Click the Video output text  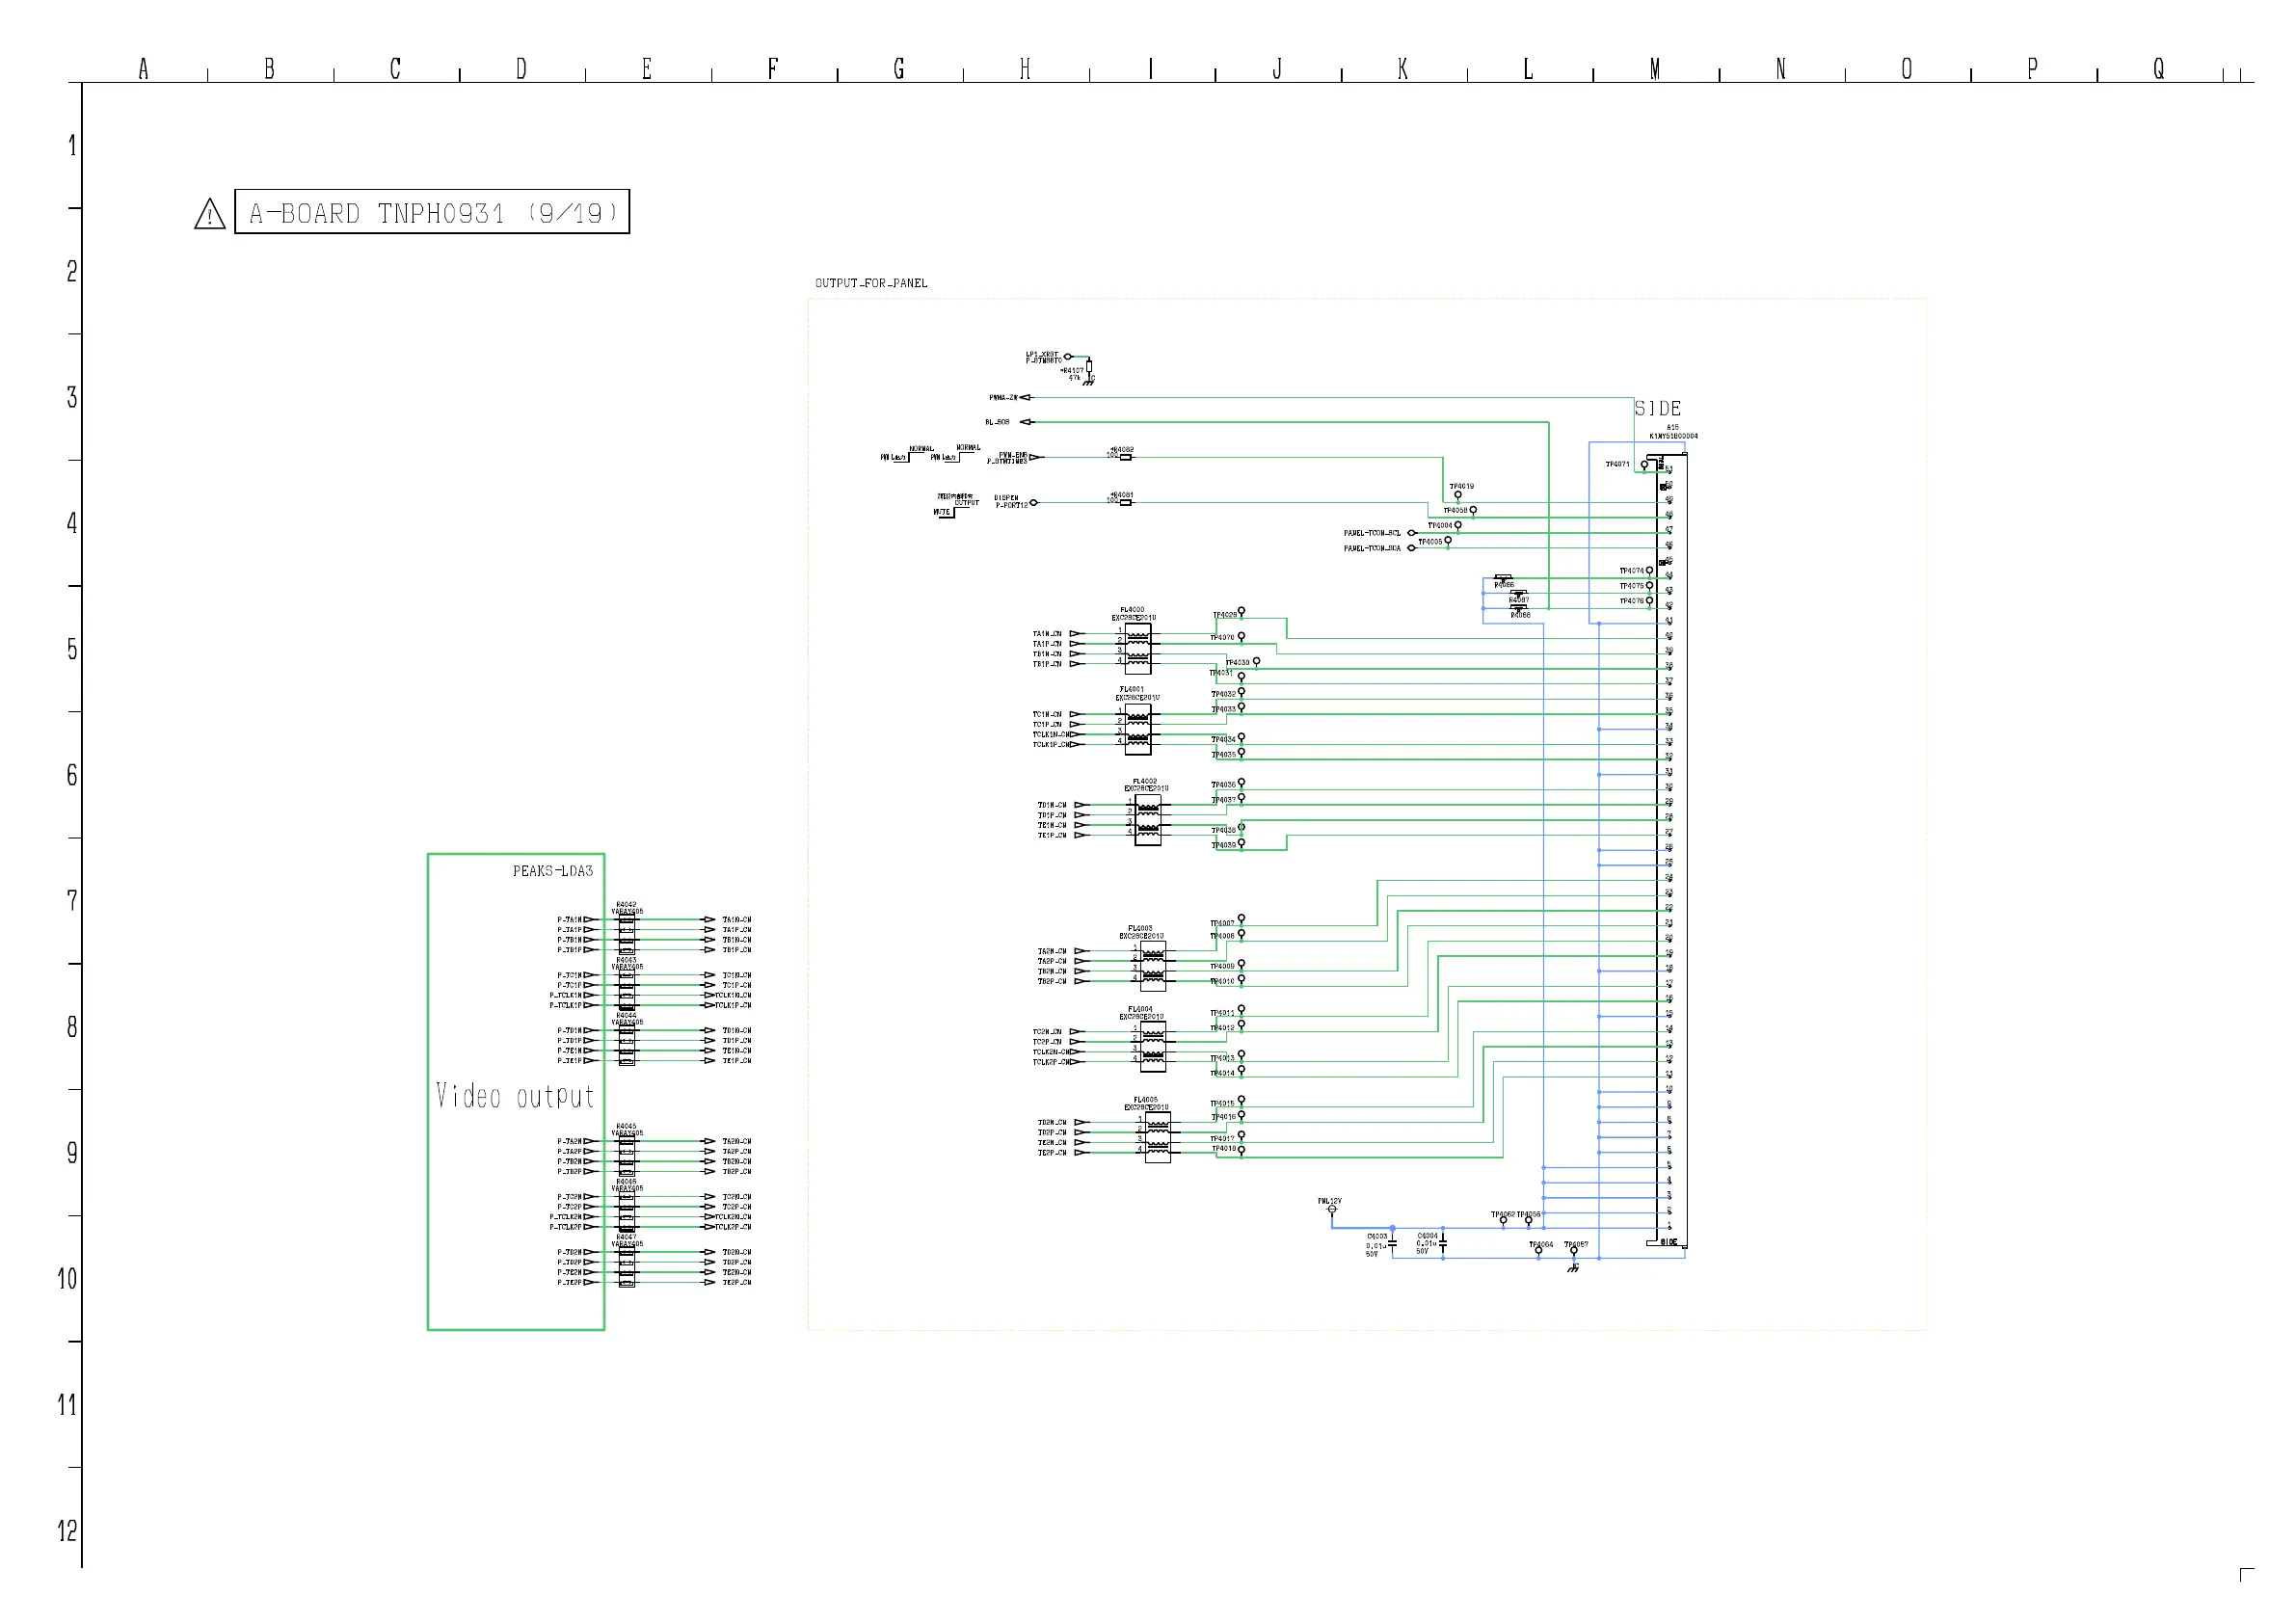coord(515,1097)
